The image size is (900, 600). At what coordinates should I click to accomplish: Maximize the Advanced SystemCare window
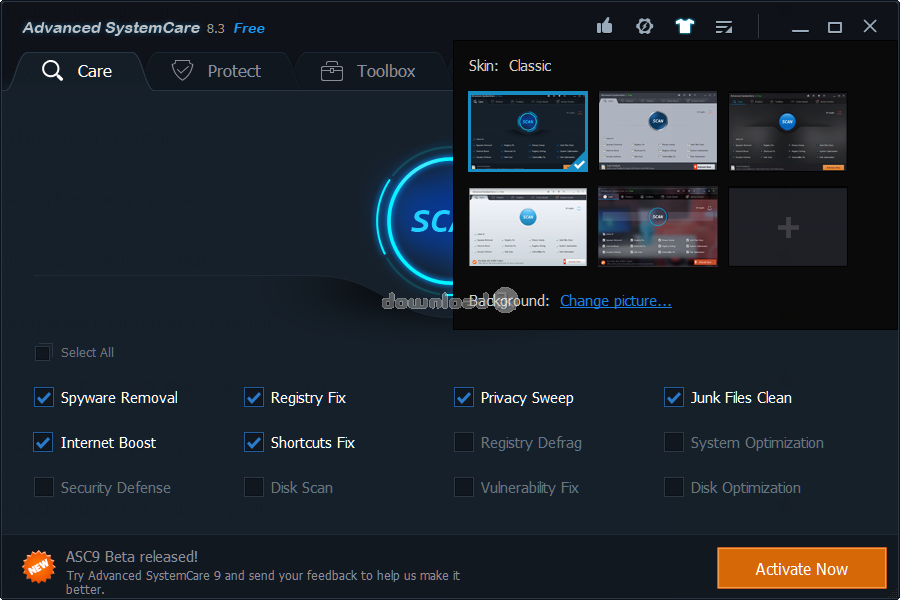coord(835,27)
